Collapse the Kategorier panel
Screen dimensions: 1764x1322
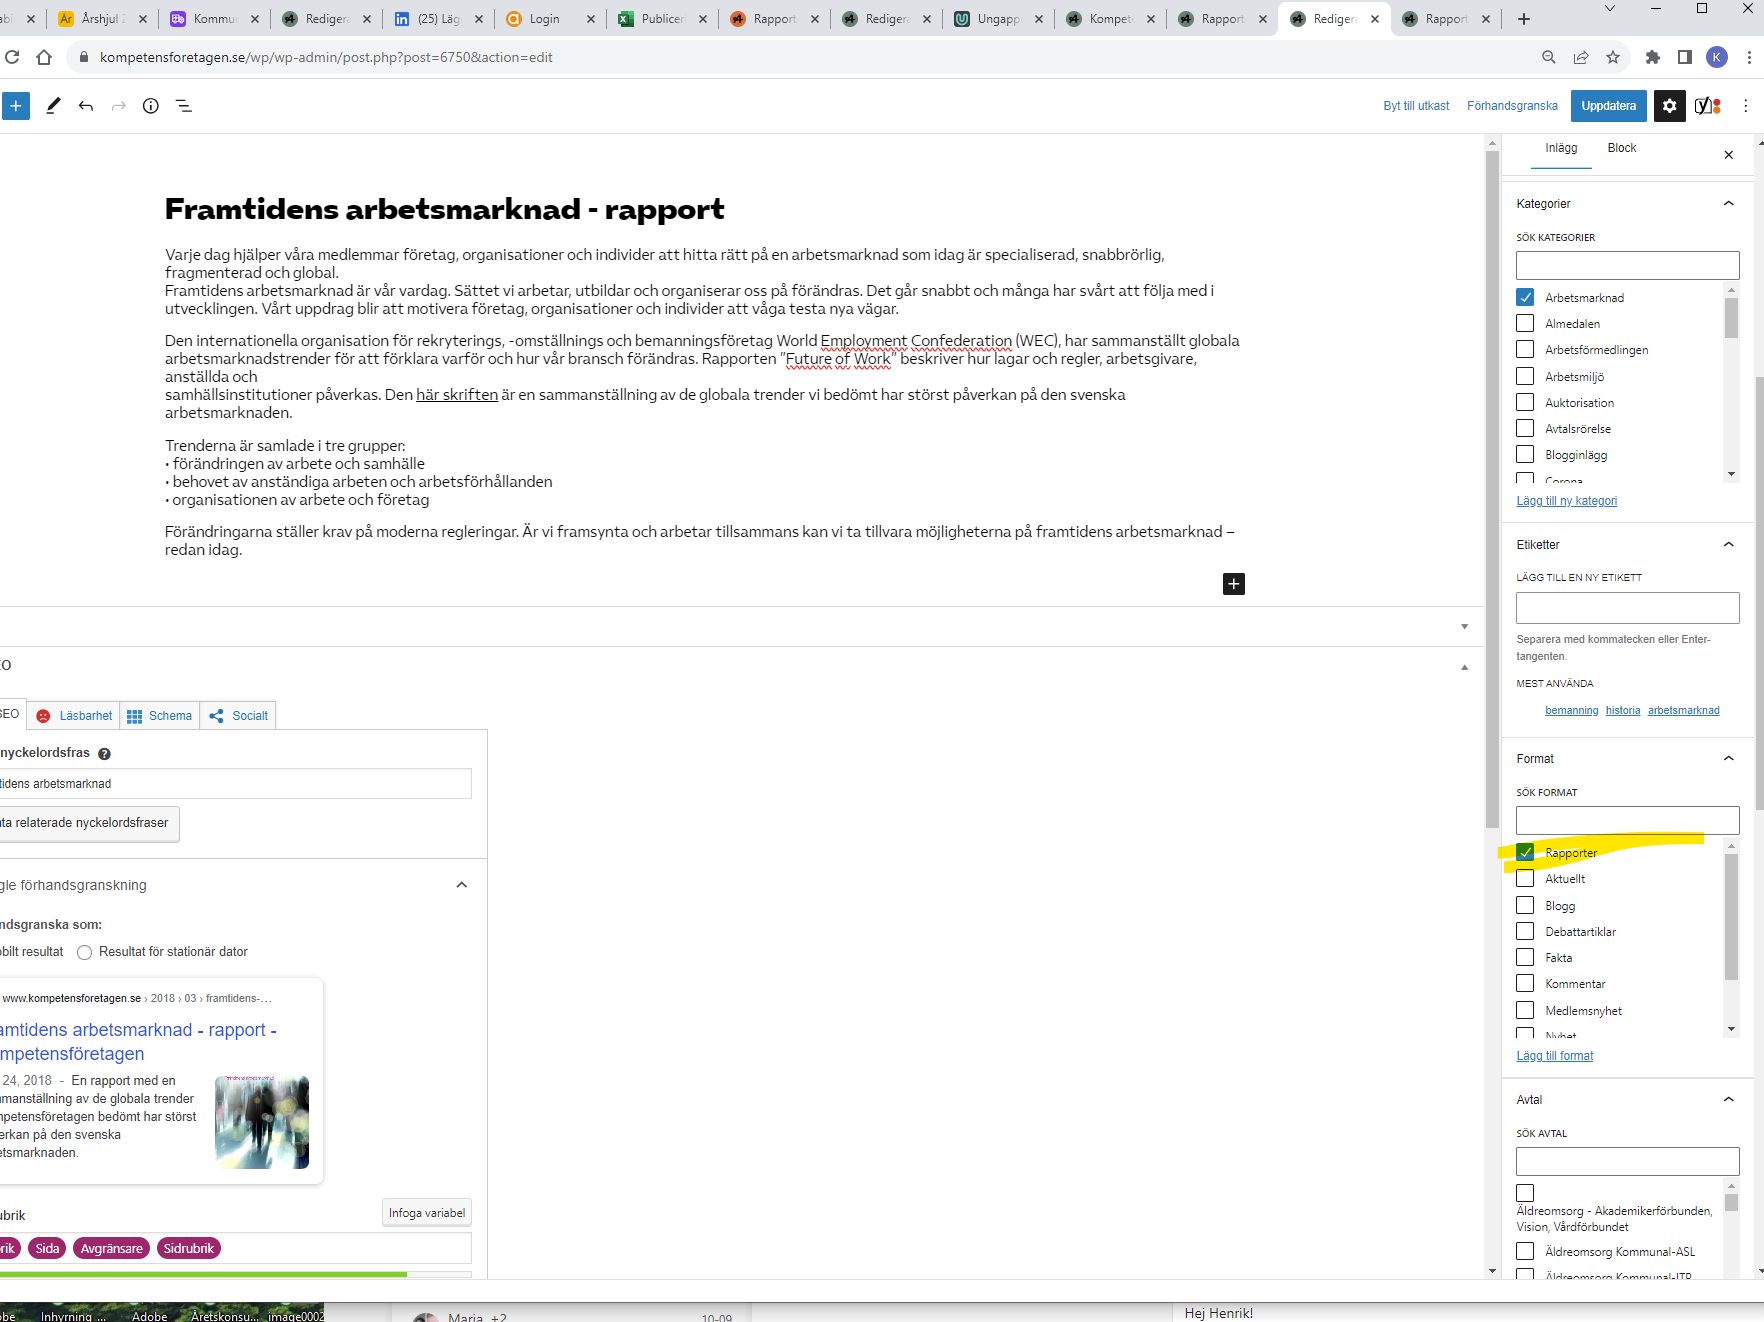coord(1728,203)
